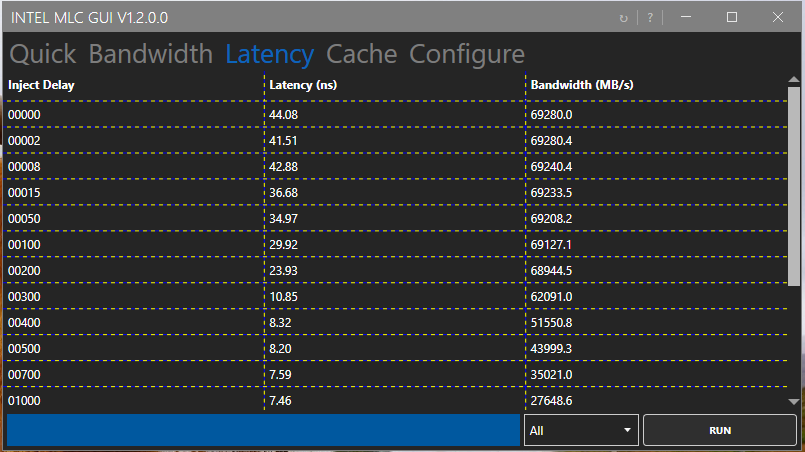Select inject delay 00200 cell
This screenshot has width=805, height=452.
pyautogui.click(x=24, y=271)
